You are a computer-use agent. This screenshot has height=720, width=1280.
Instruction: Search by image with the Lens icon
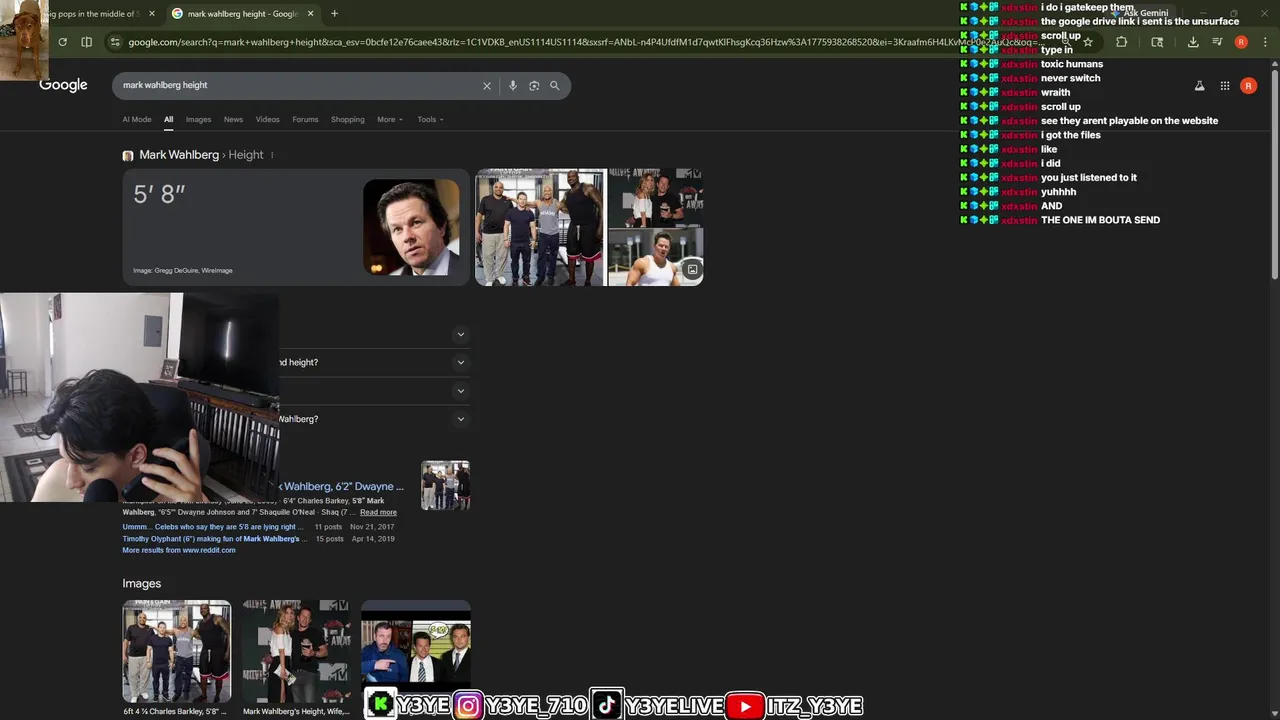[534, 86]
